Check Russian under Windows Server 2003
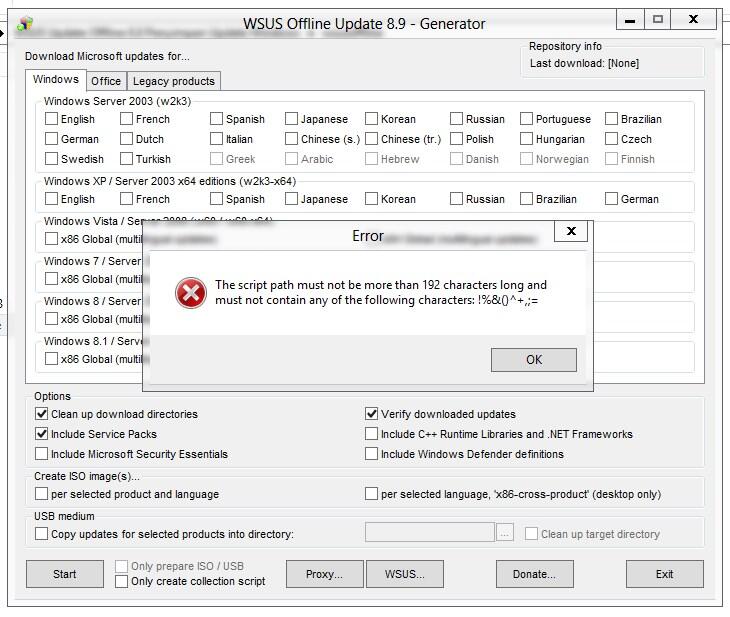 point(456,119)
